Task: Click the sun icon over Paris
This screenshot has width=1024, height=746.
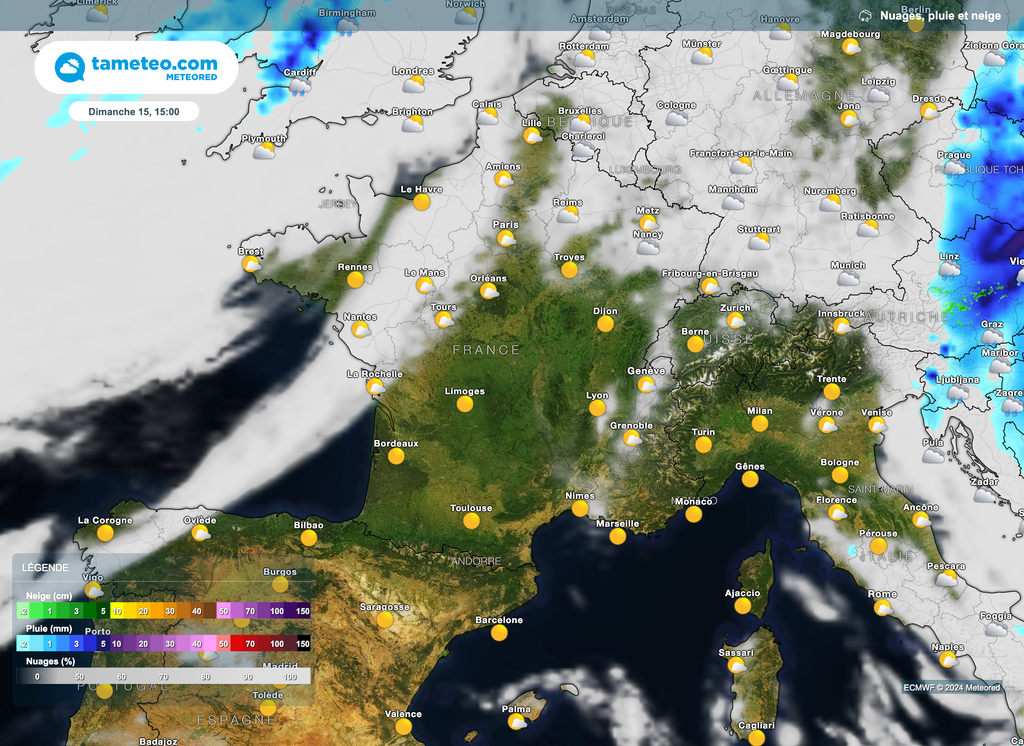Action: pyautogui.click(x=505, y=238)
